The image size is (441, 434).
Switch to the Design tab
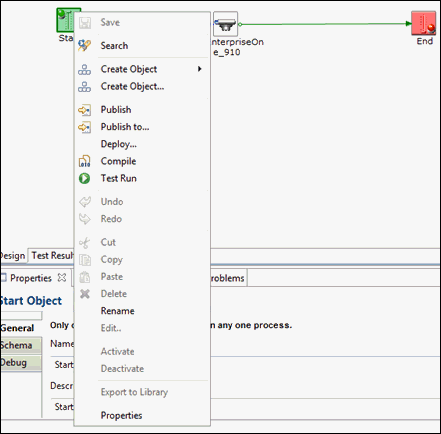point(13,256)
